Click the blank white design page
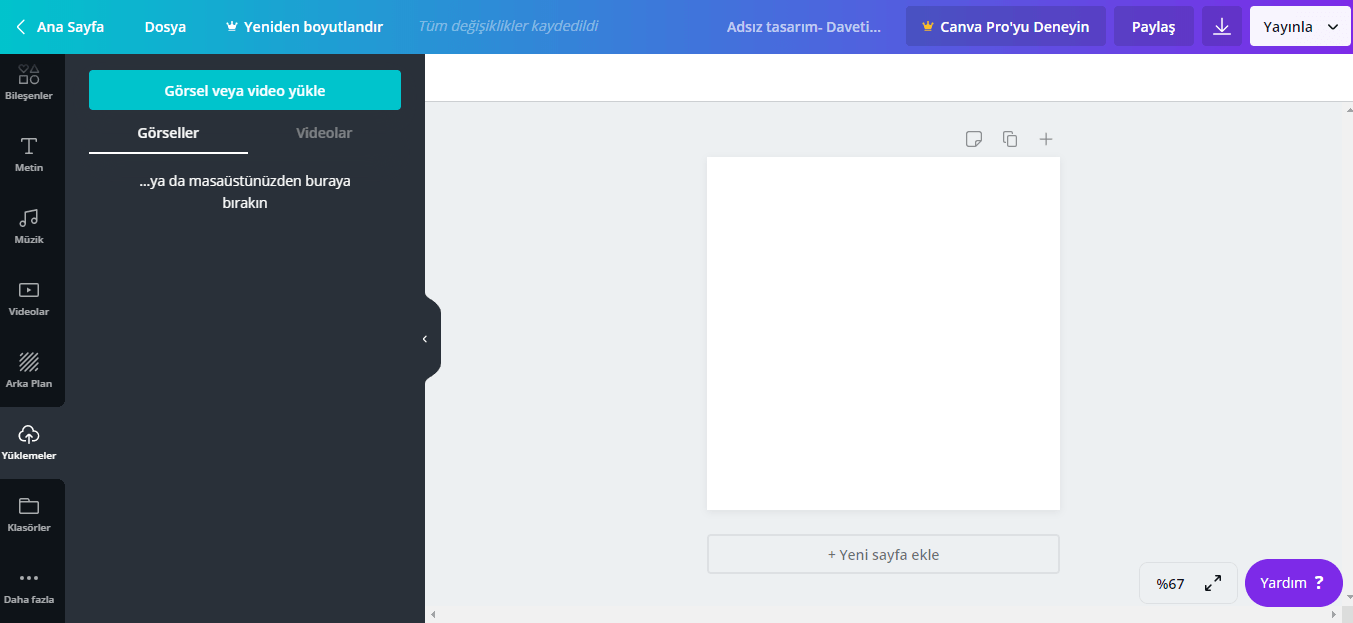This screenshot has height=623, width=1353. pyautogui.click(x=883, y=333)
